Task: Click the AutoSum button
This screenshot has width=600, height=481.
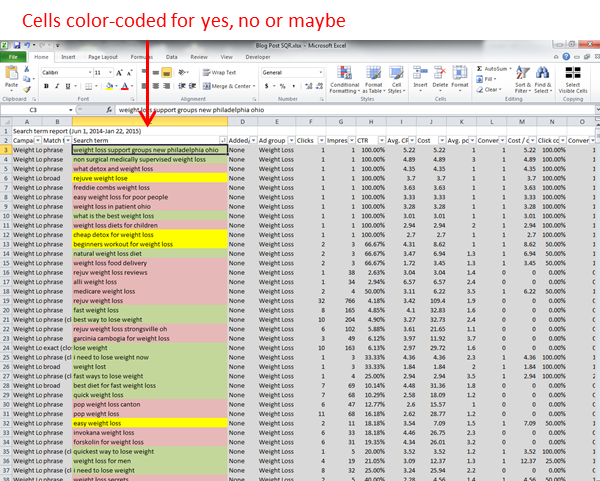Action: (494, 69)
